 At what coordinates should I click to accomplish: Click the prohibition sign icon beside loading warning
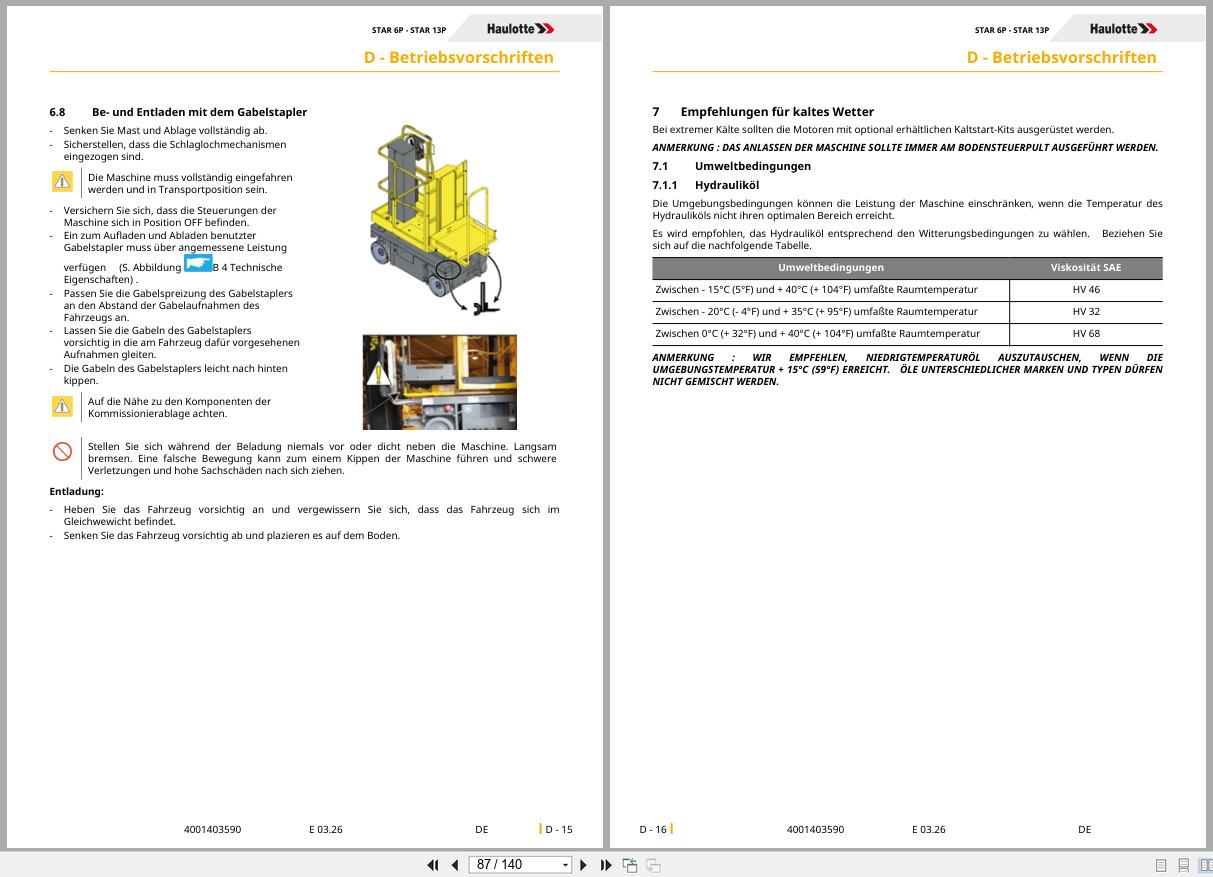point(62,451)
